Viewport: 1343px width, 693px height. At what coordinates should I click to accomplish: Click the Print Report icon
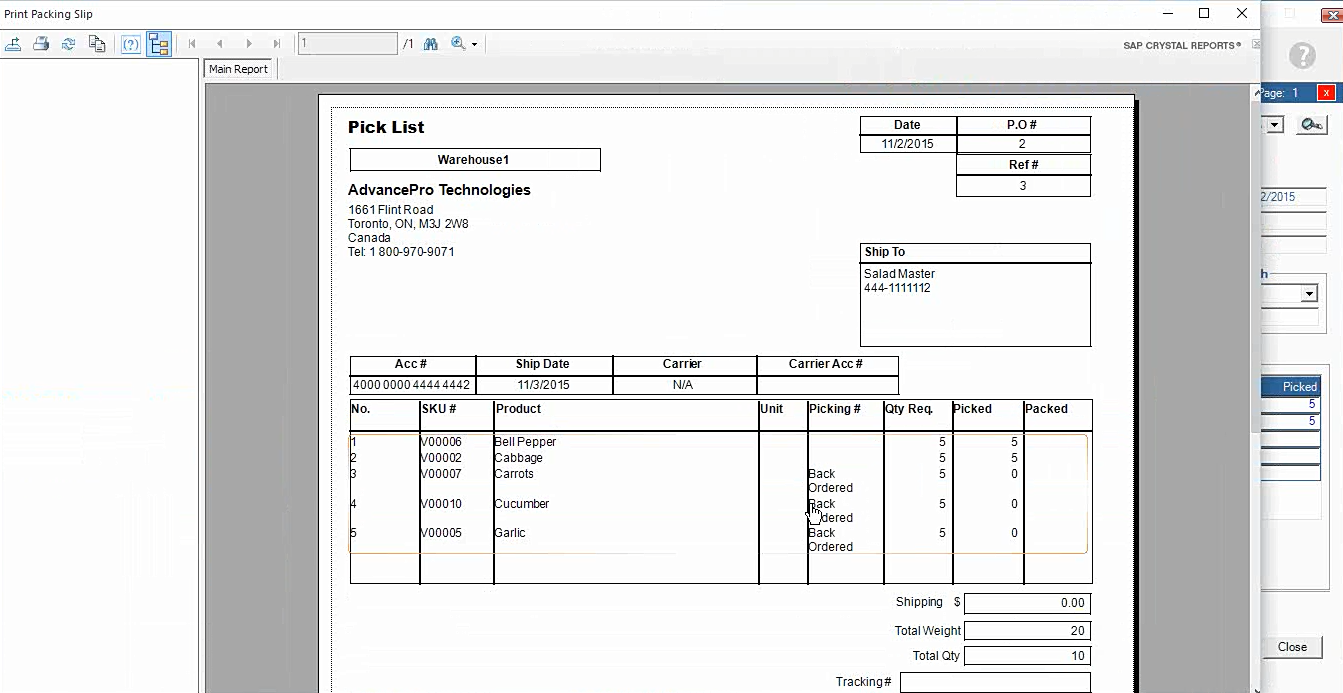[x=41, y=44]
